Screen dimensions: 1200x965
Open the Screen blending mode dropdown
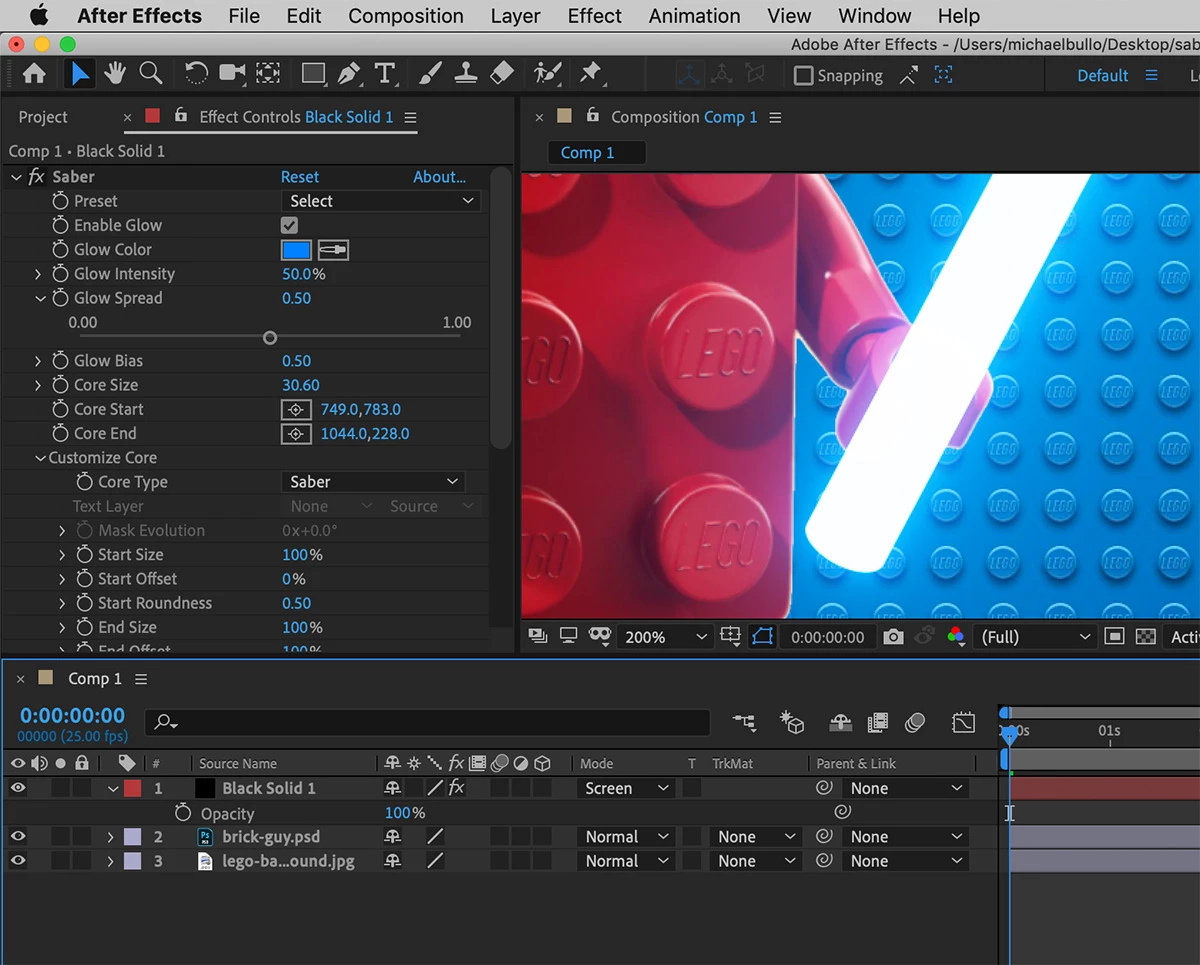628,788
